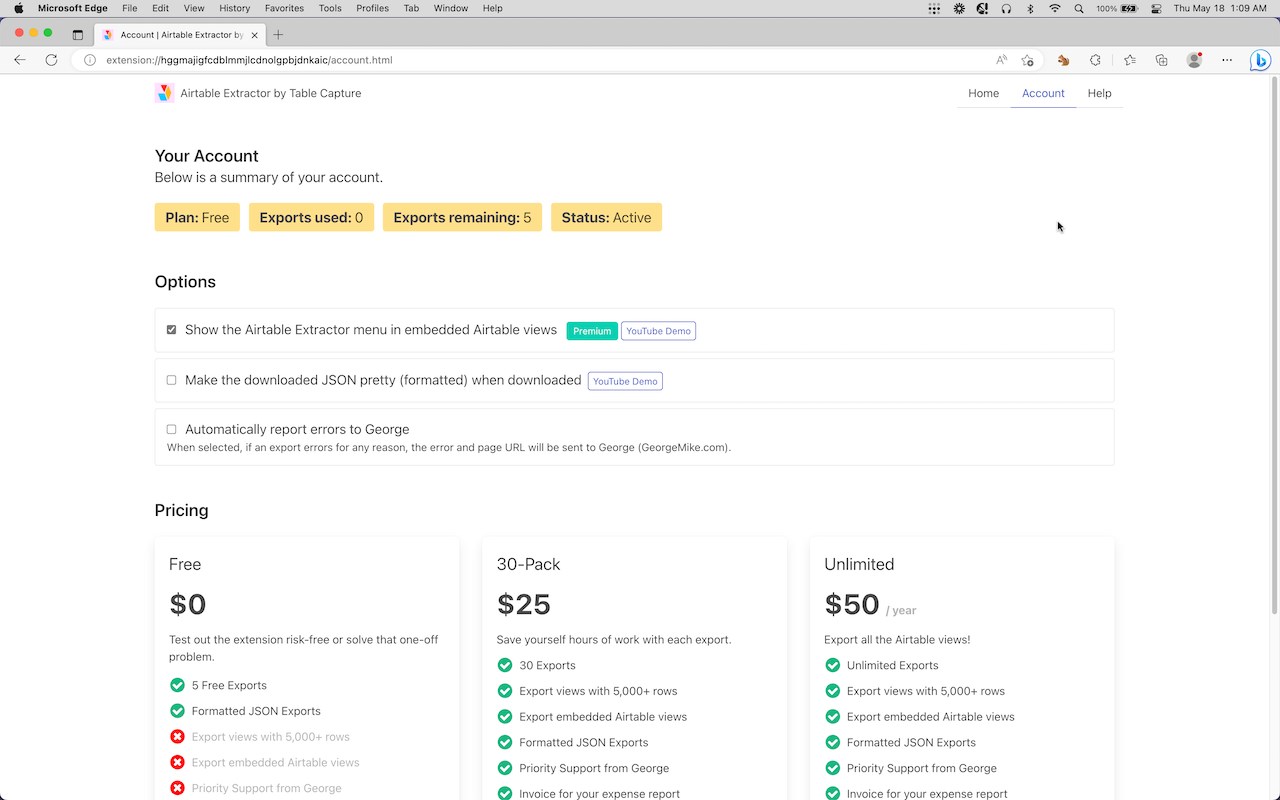The image size is (1280, 800).
Task: Open the Extensions puzzle icon
Action: (1095, 60)
